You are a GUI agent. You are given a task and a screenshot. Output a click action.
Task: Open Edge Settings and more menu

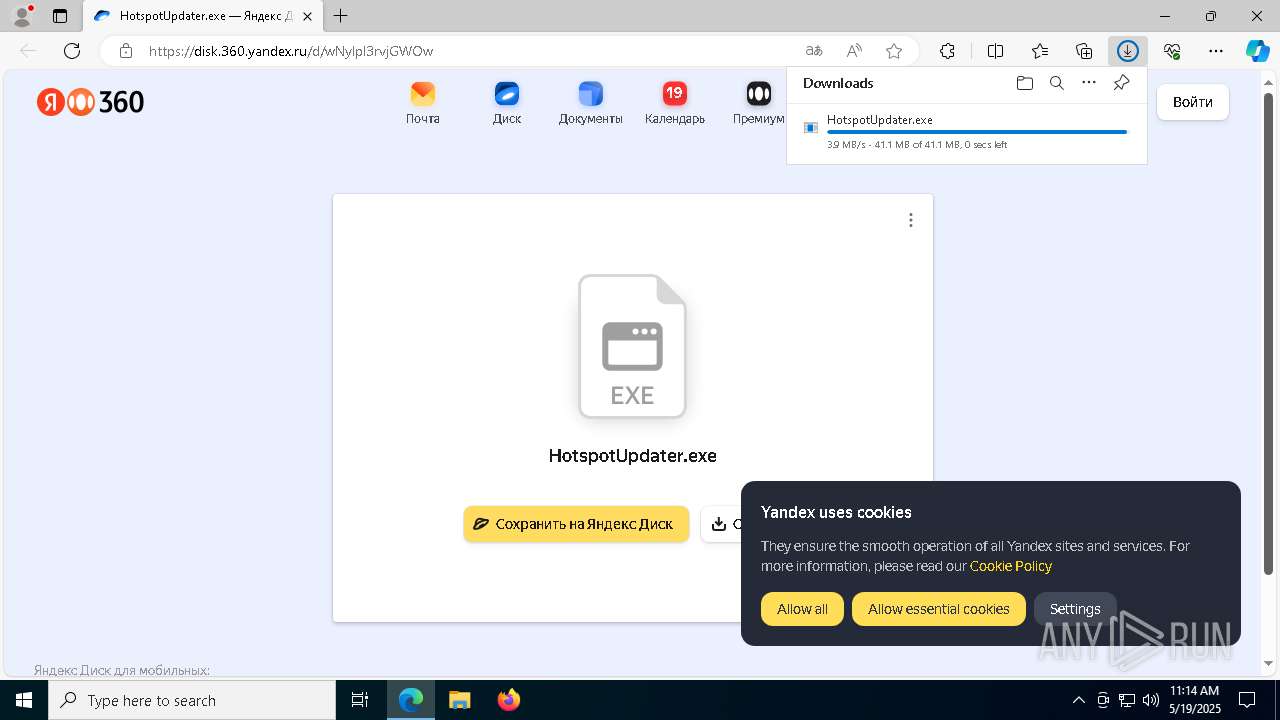pyautogui.click(x=1216, y=51)
